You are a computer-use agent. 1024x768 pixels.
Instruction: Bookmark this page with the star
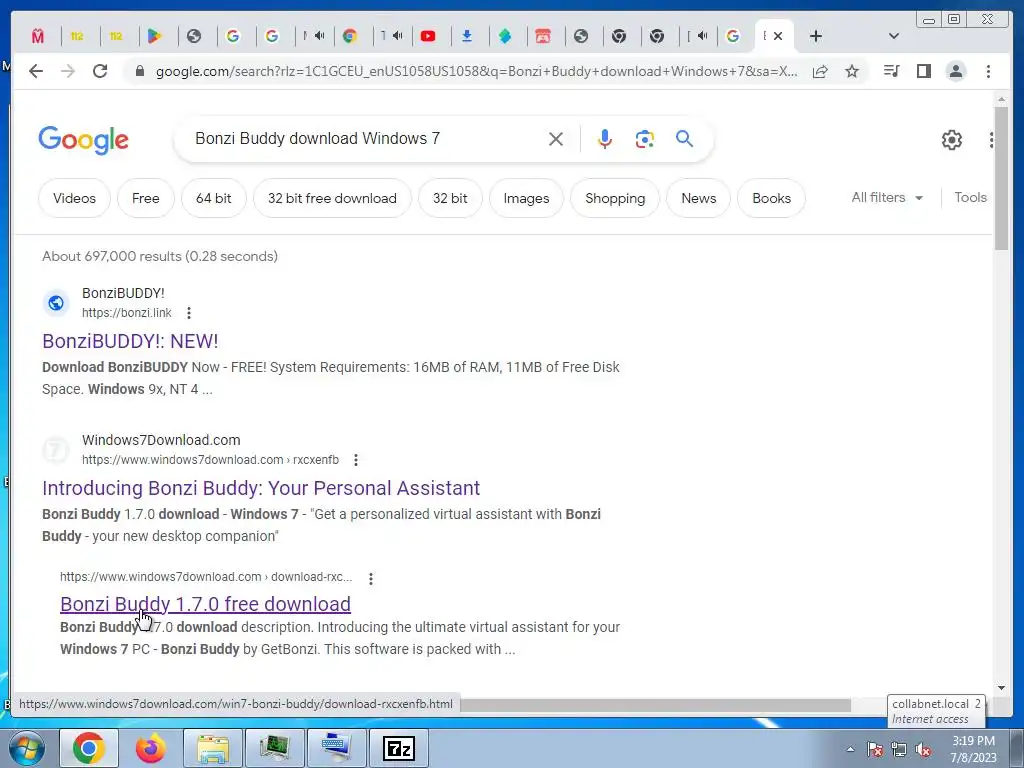pyautogui.click(x=852, y=71)
